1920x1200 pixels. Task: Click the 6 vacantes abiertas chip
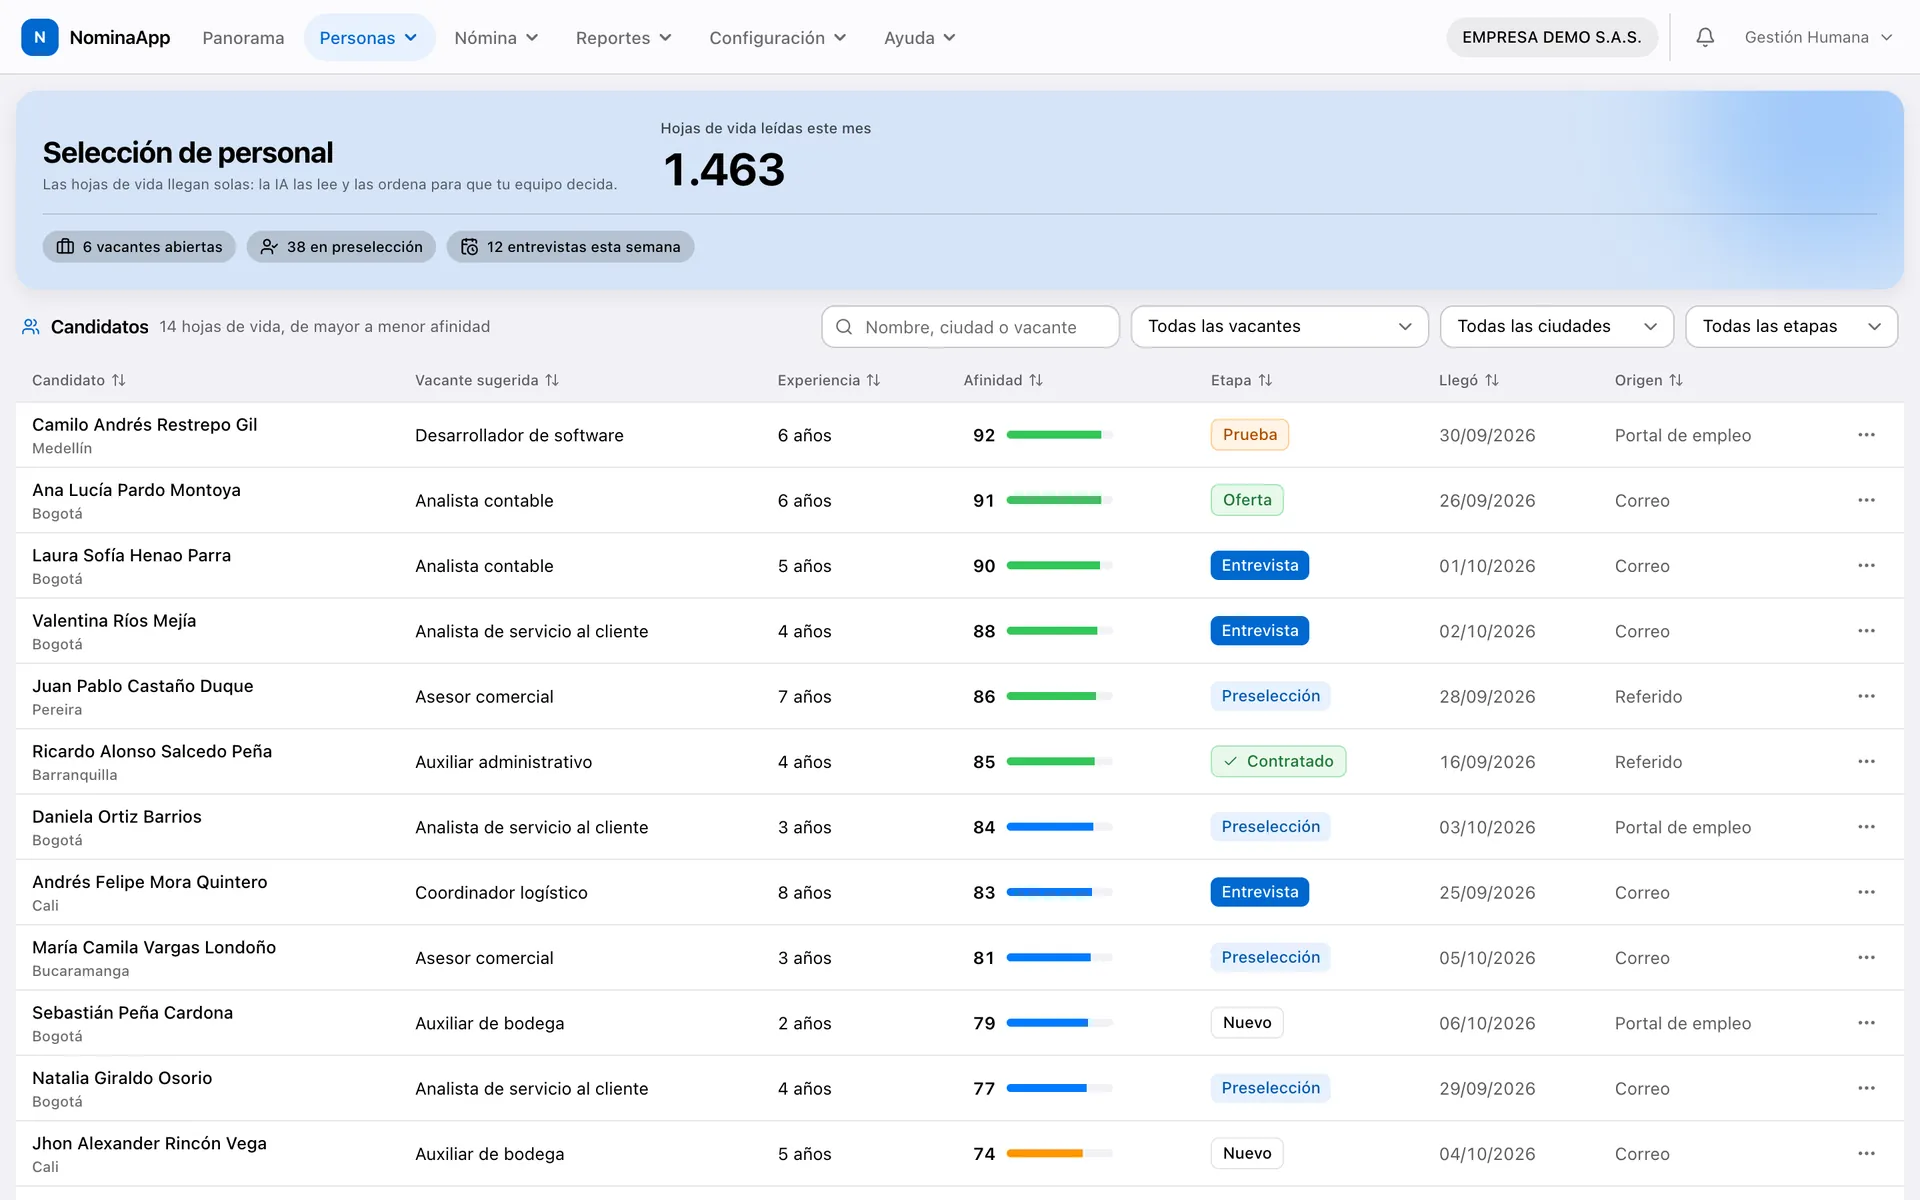(139, 247)
